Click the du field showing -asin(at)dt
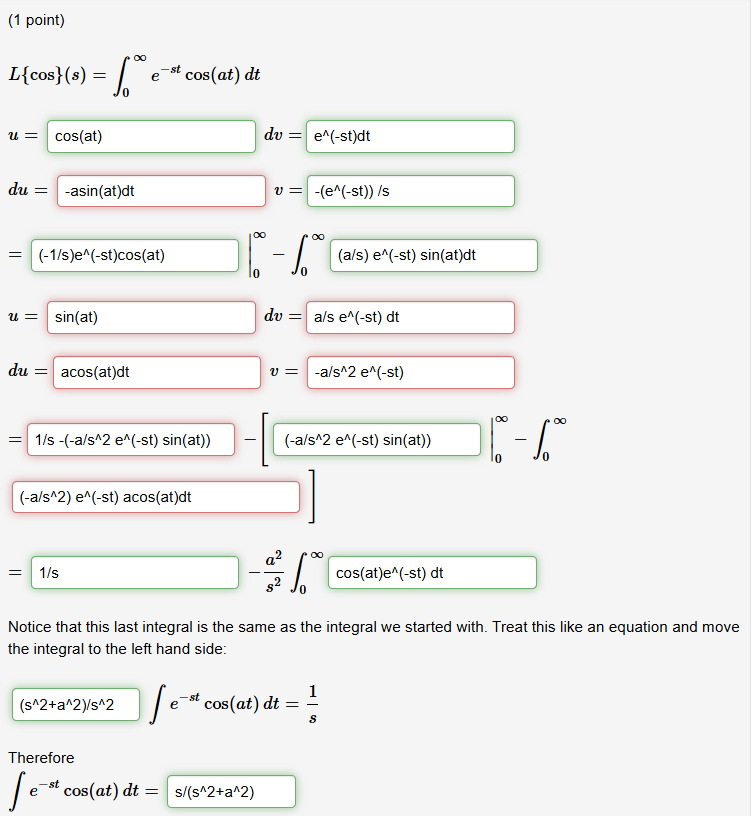 pyautogui.click(x=160, y=190)
